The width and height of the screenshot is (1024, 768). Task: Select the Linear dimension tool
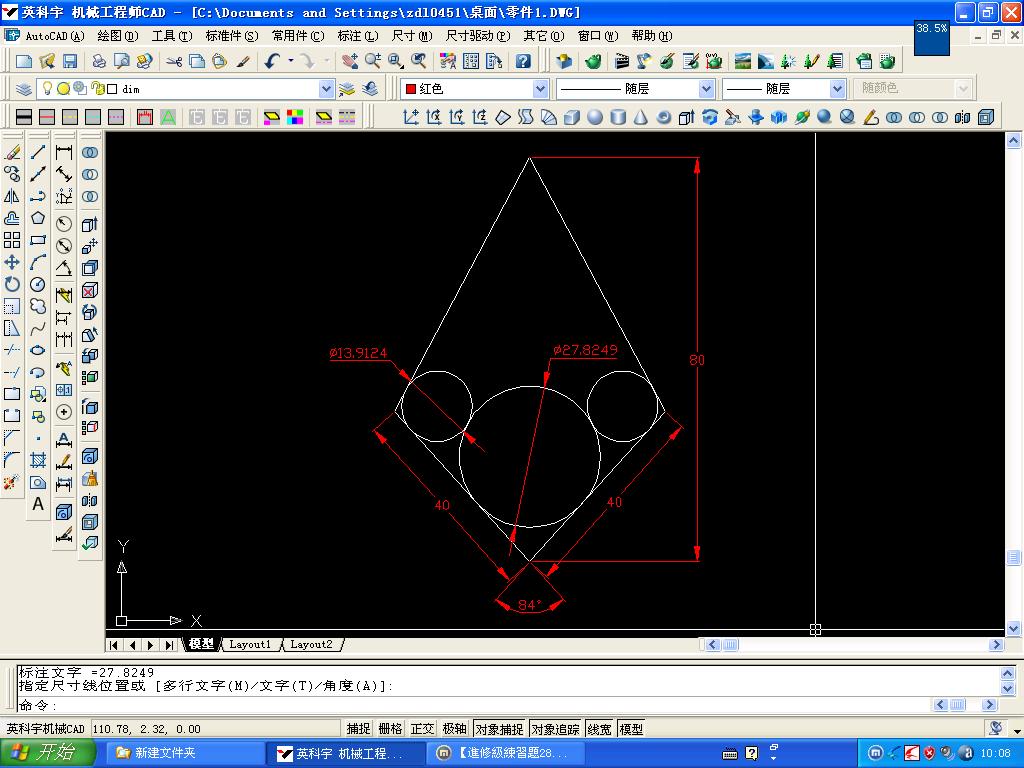[x=64, y=152]
